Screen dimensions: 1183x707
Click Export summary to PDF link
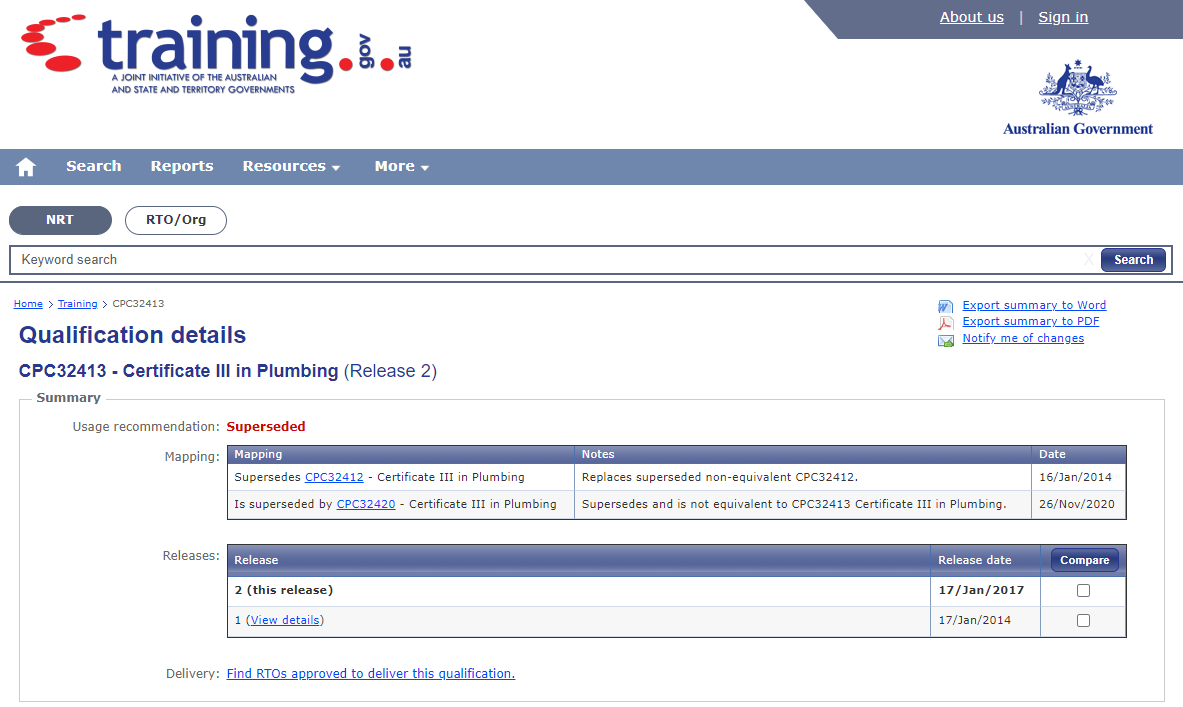(1031, 321)
